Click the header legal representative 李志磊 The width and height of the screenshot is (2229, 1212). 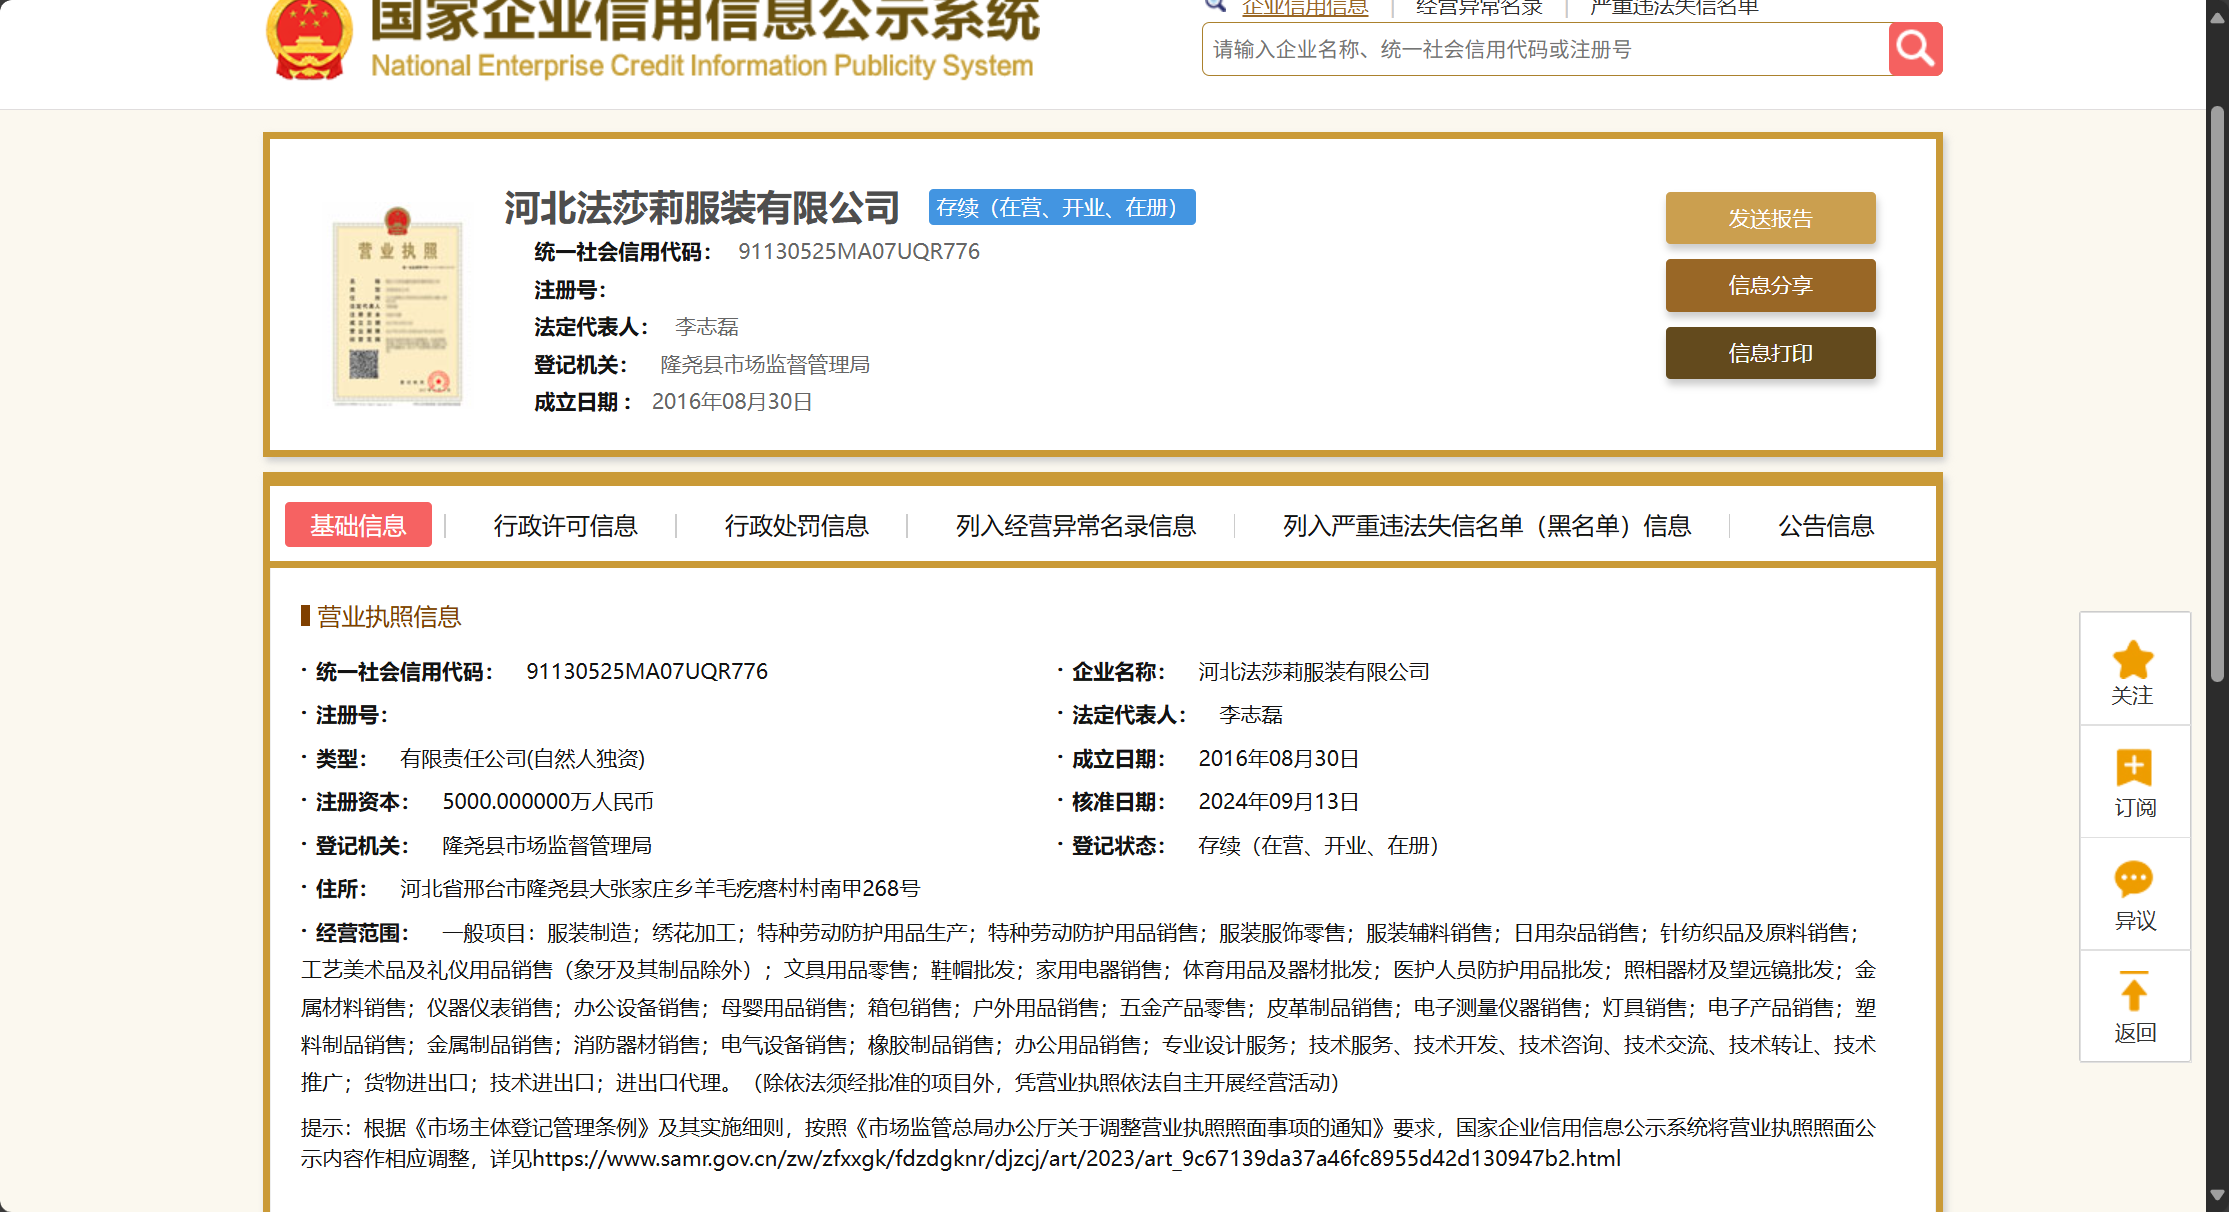coord(706,327)
